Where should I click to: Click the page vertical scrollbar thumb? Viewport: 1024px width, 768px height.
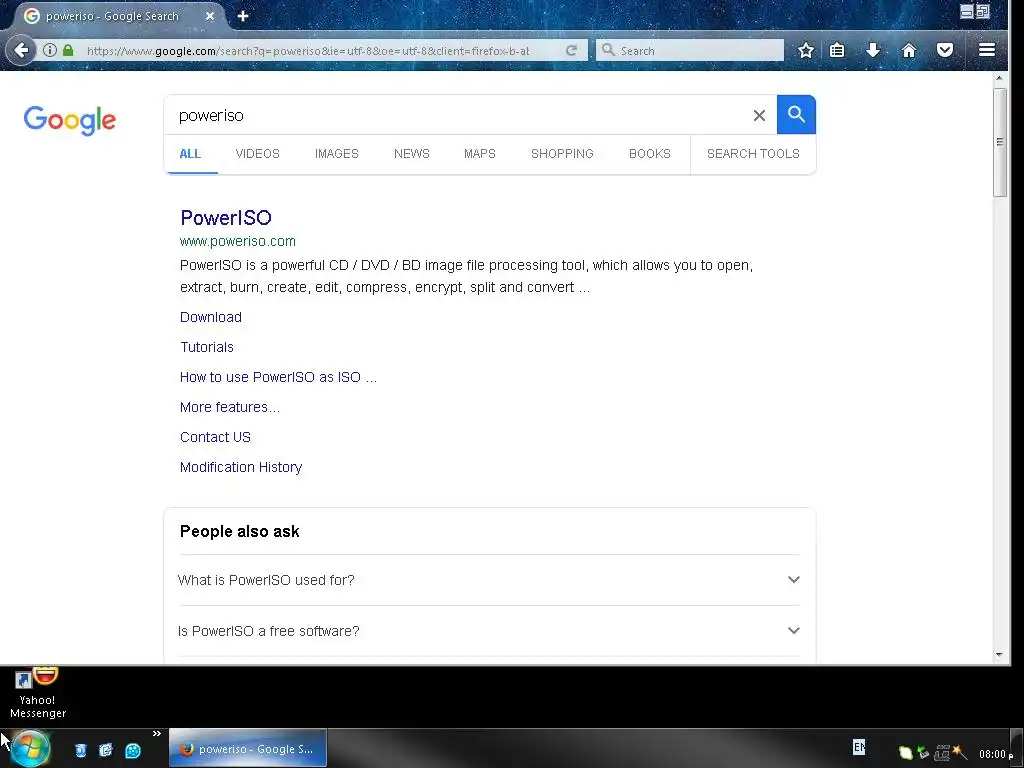click(x=999, y=142)
